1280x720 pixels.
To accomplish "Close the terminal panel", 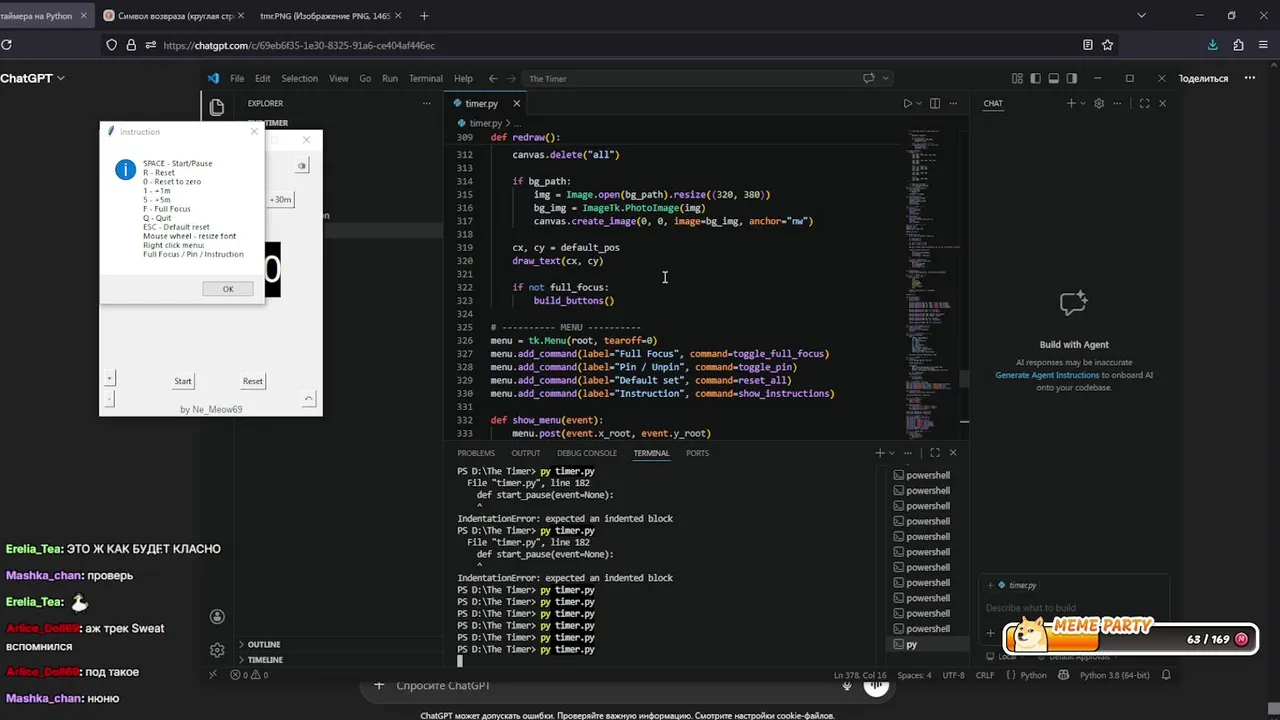I will (952, 453).
